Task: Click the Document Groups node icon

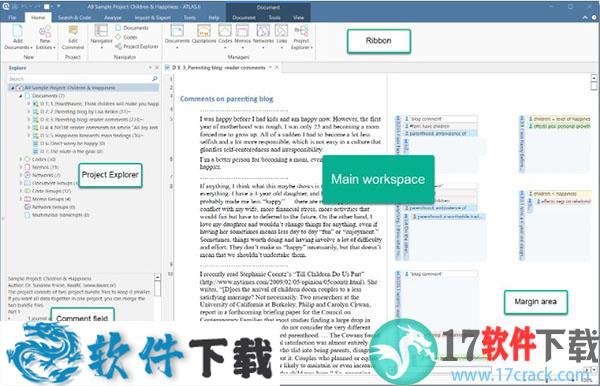Action: [x=27, y=183]
